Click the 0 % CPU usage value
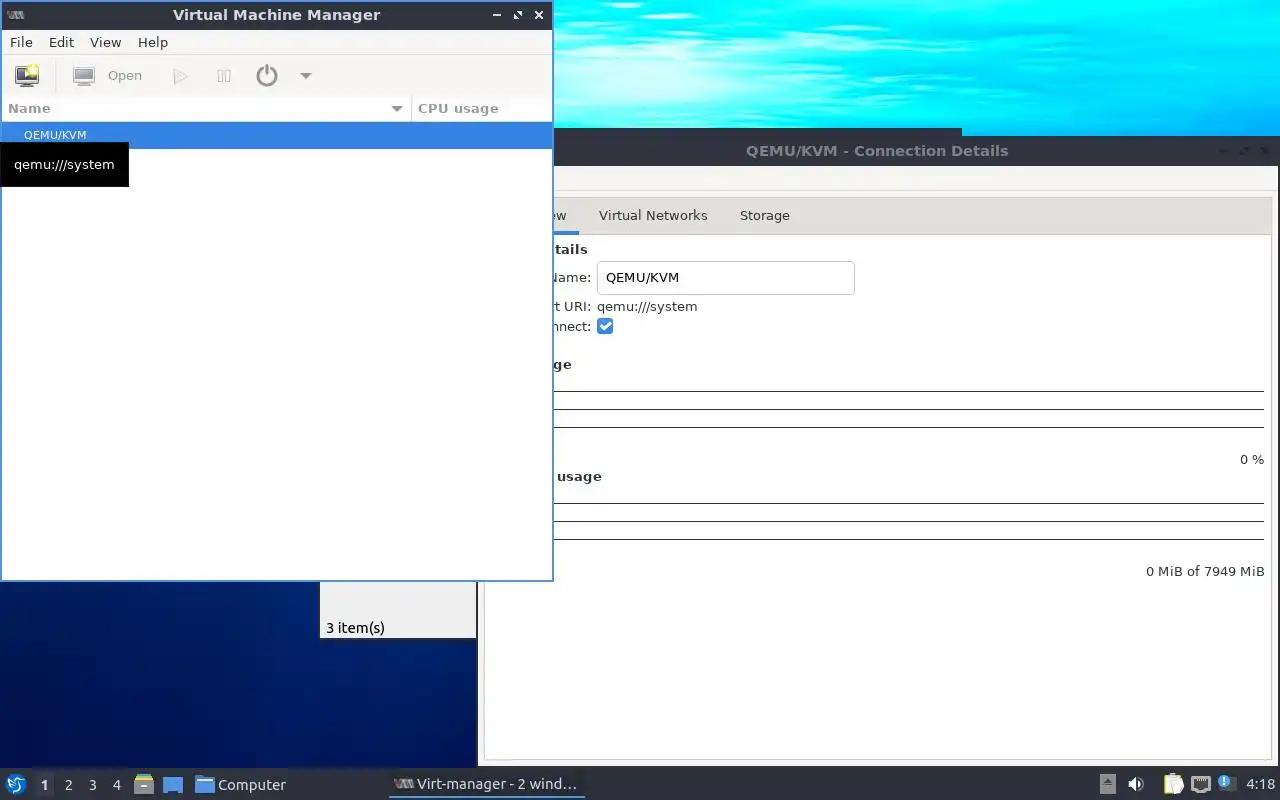Image resolution: width=1280 pixels, height=800 pixels. coord(1252,460)
